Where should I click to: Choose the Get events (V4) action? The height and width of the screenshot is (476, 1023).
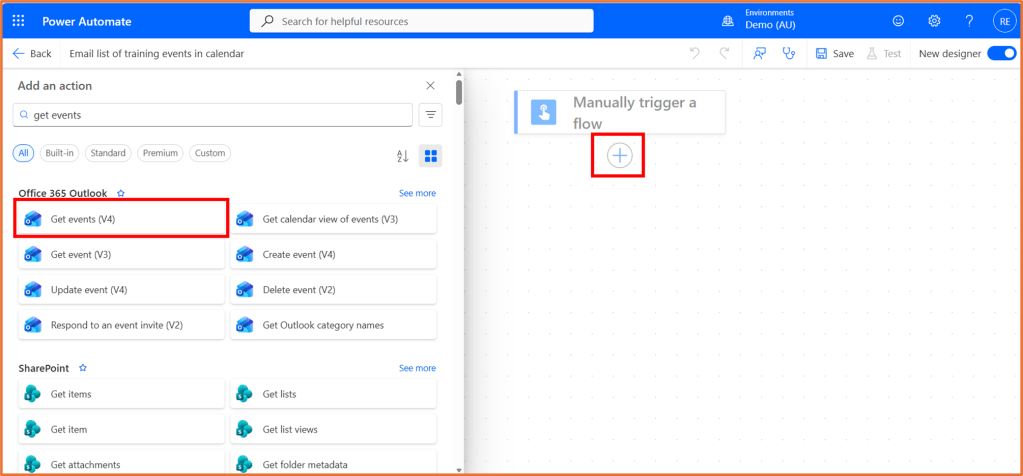(x=121, y=219)
